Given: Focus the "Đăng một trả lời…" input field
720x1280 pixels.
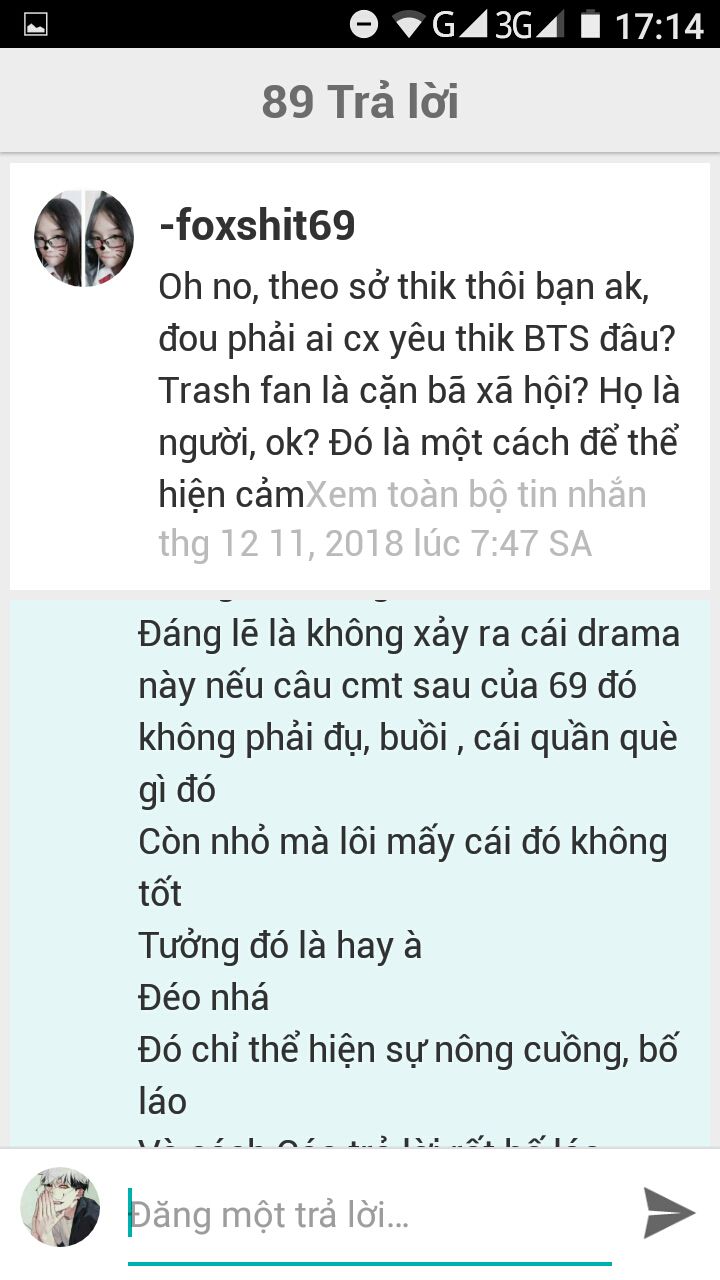Looking at the screenshot, I should pos(370,1216).
